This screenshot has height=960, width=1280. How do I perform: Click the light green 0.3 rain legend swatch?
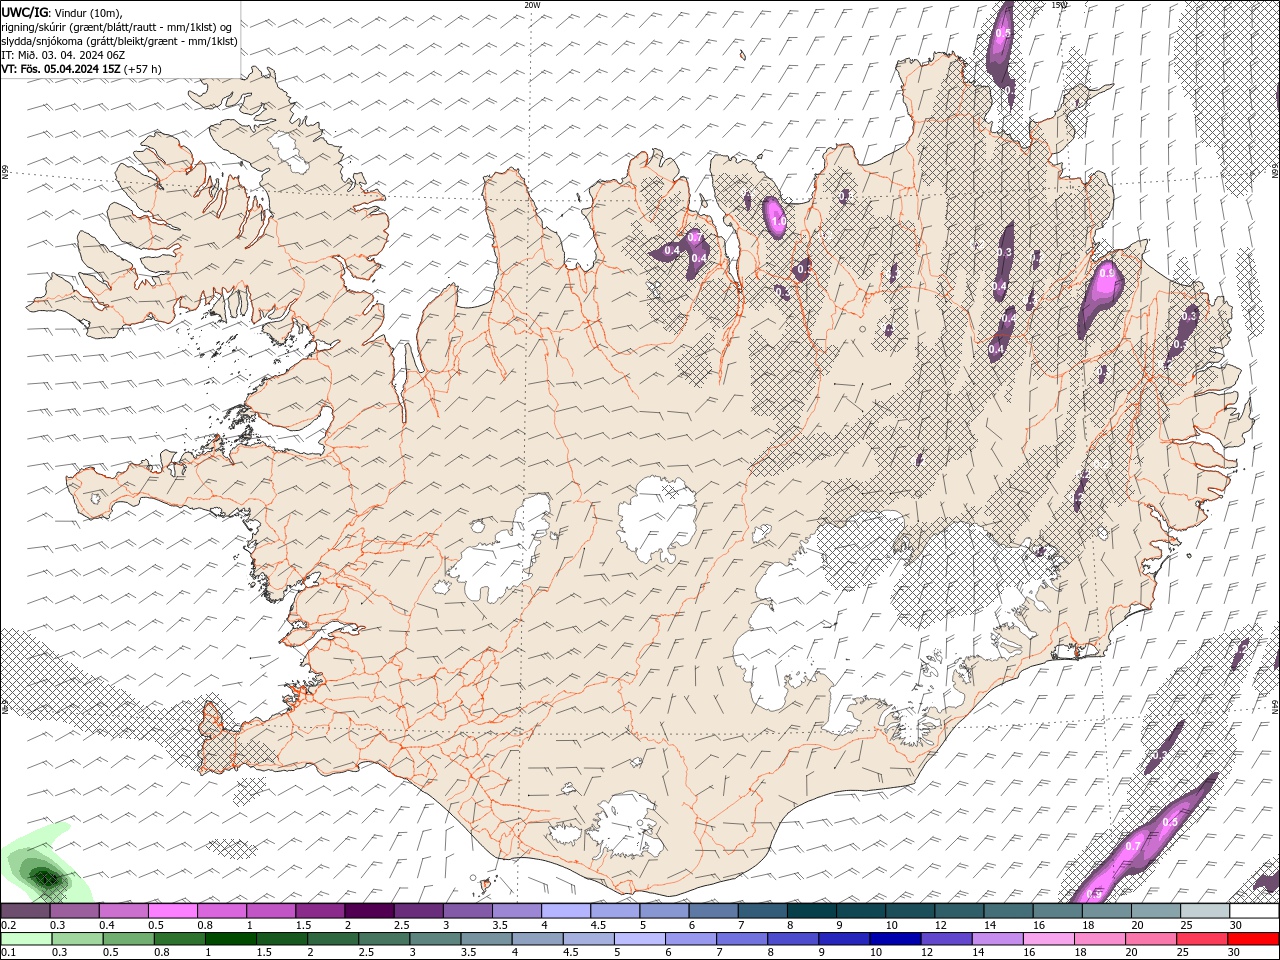pyautogui.click(x=77, y=939)
